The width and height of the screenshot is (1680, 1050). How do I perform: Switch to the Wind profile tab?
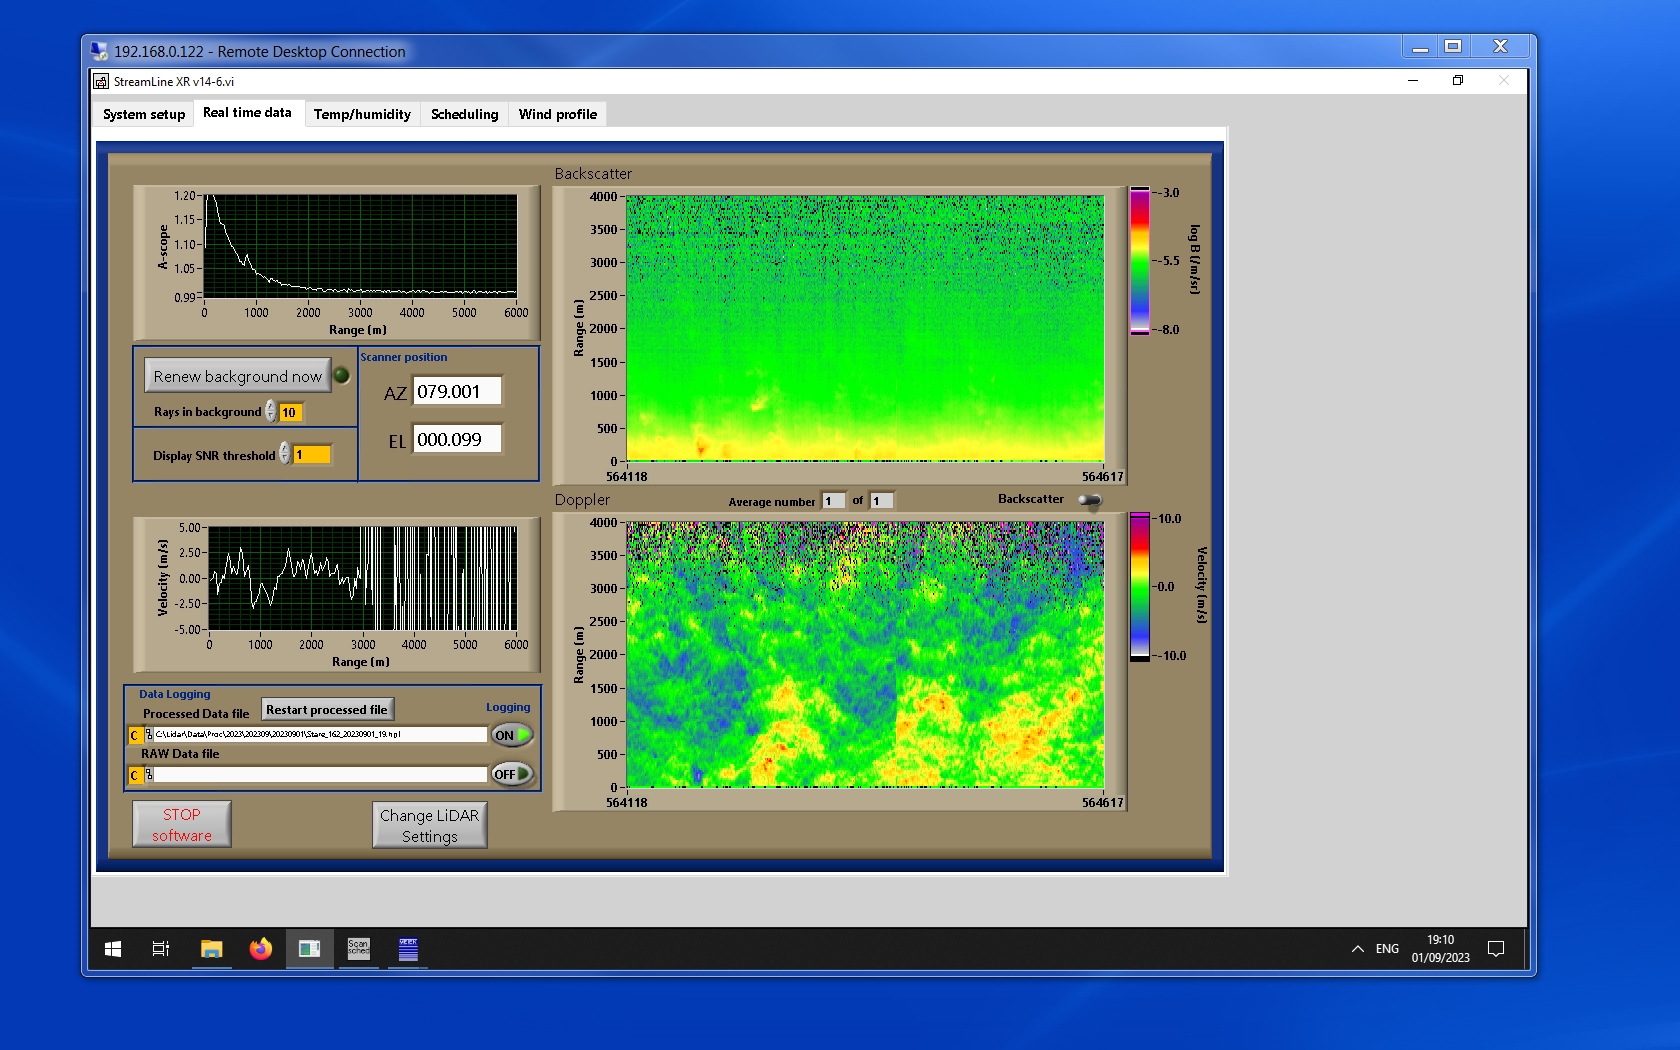pyautogui.click(x=557, y=114)
